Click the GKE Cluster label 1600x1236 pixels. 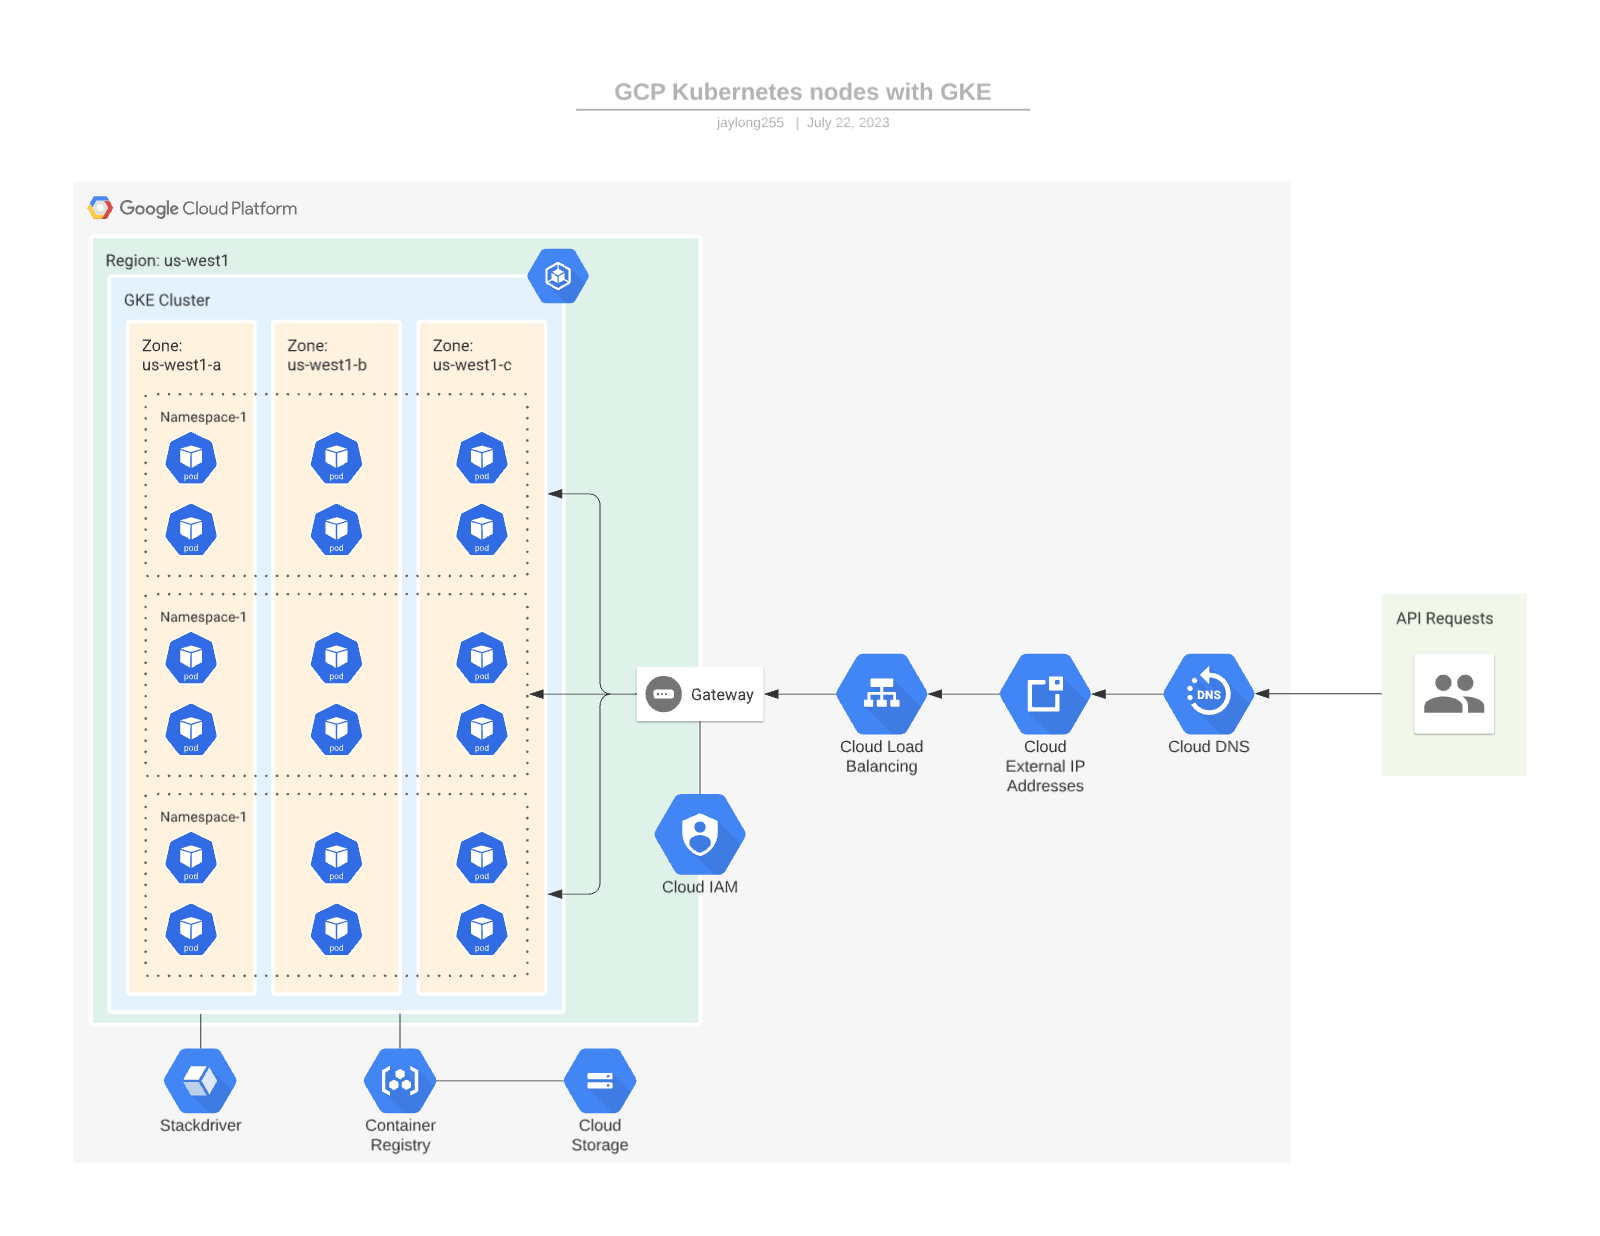coord(167,300)
